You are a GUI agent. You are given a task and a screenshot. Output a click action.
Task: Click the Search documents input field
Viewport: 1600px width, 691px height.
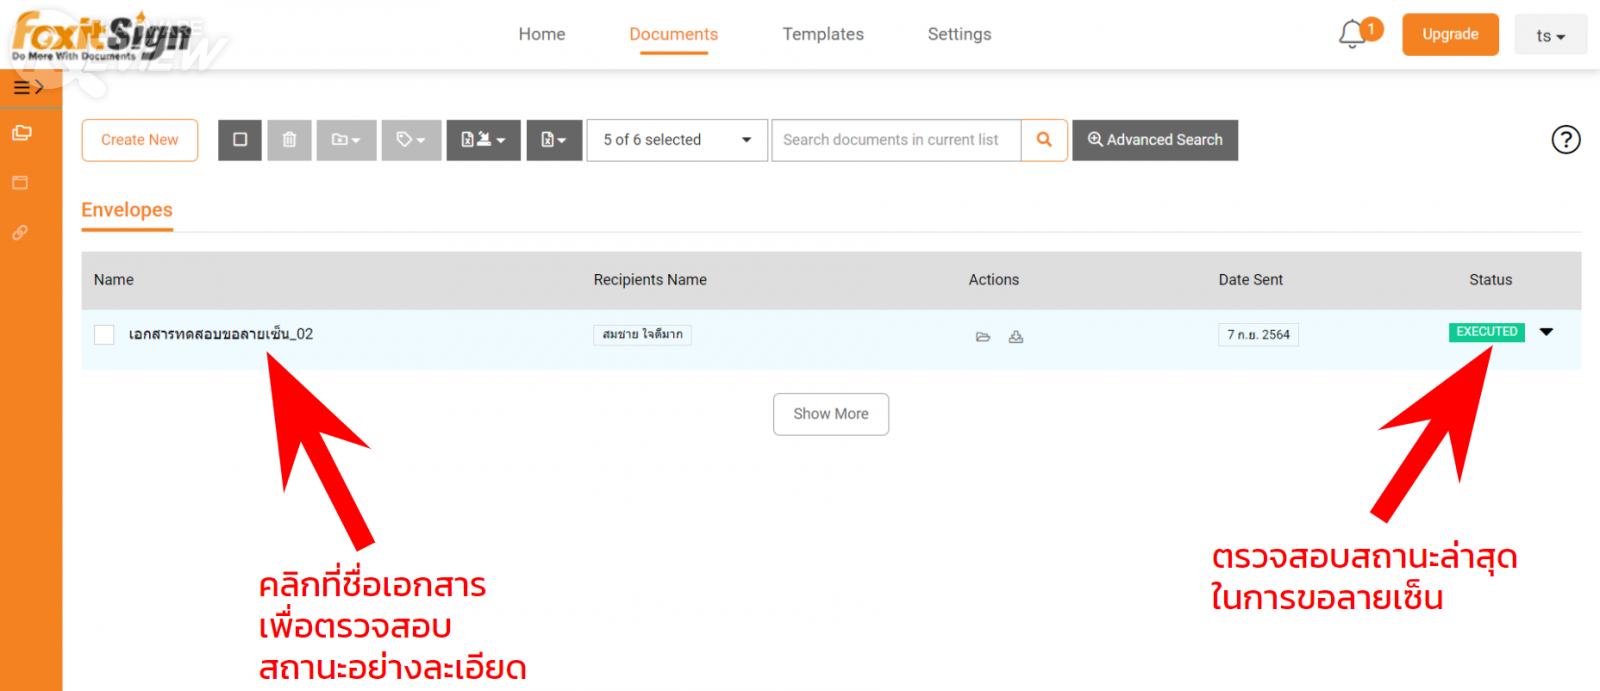[896, 140]
